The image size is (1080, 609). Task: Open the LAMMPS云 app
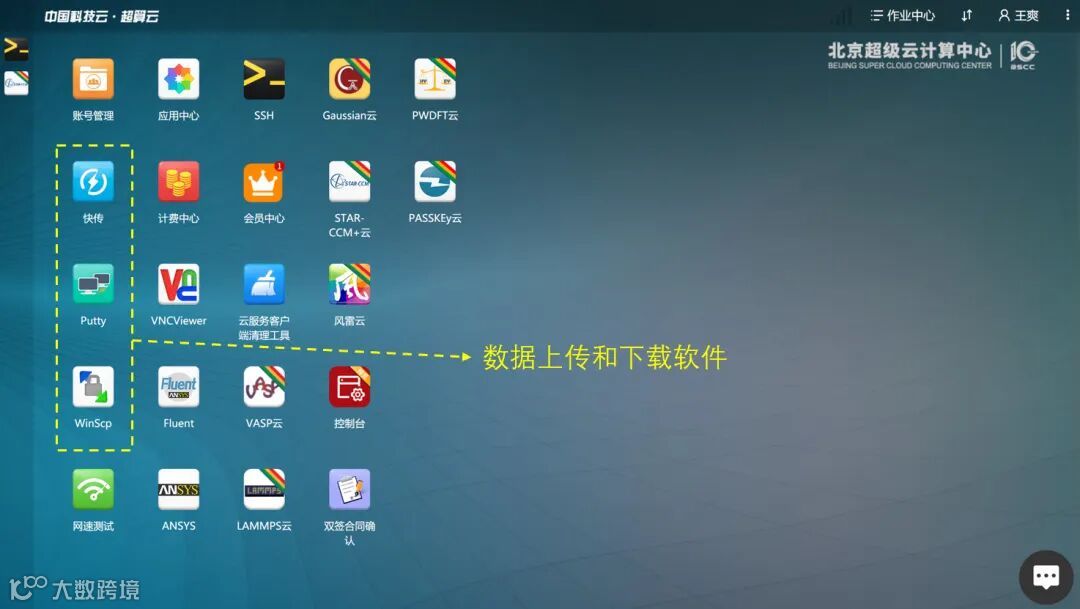tap(264, 489)
